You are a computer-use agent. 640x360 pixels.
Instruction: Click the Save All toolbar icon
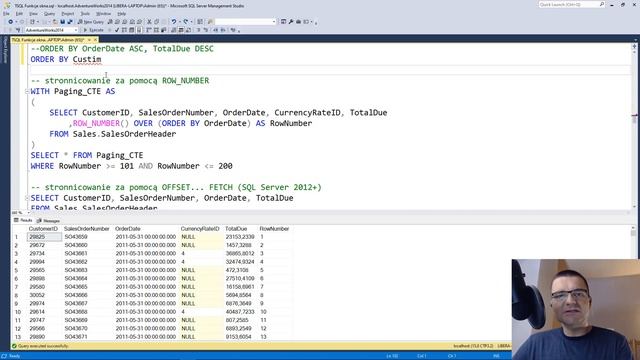pos(70,22)
